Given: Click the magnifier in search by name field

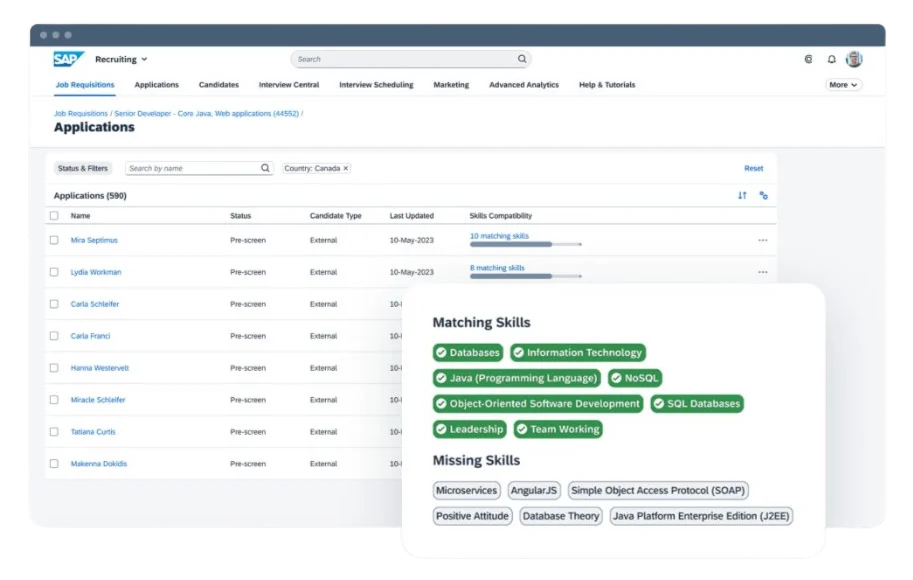Looking at the screenshot, I should point(265,169).
